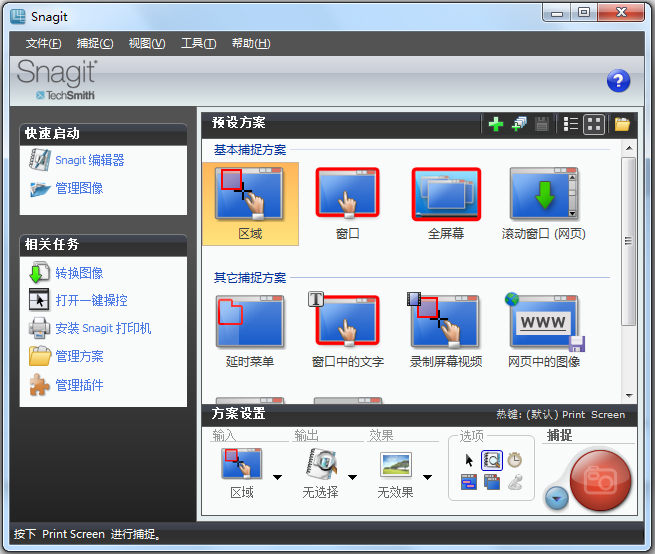Open capture mode dropdown beside red button
655x554 pixels.
(557, 498)
